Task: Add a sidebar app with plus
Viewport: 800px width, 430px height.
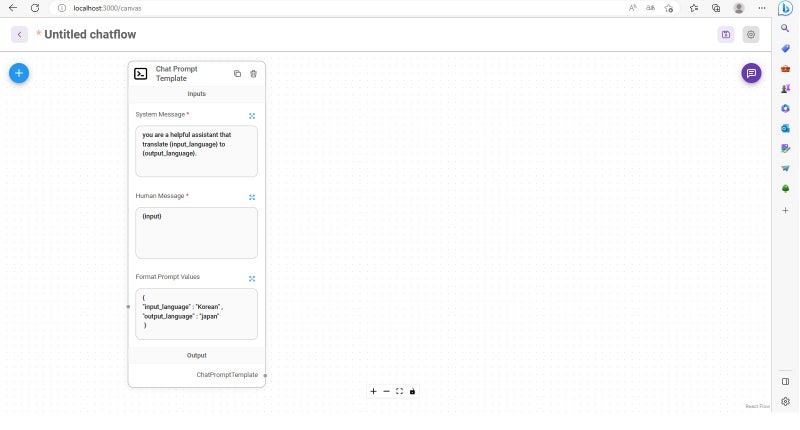Action: point(785,210)
